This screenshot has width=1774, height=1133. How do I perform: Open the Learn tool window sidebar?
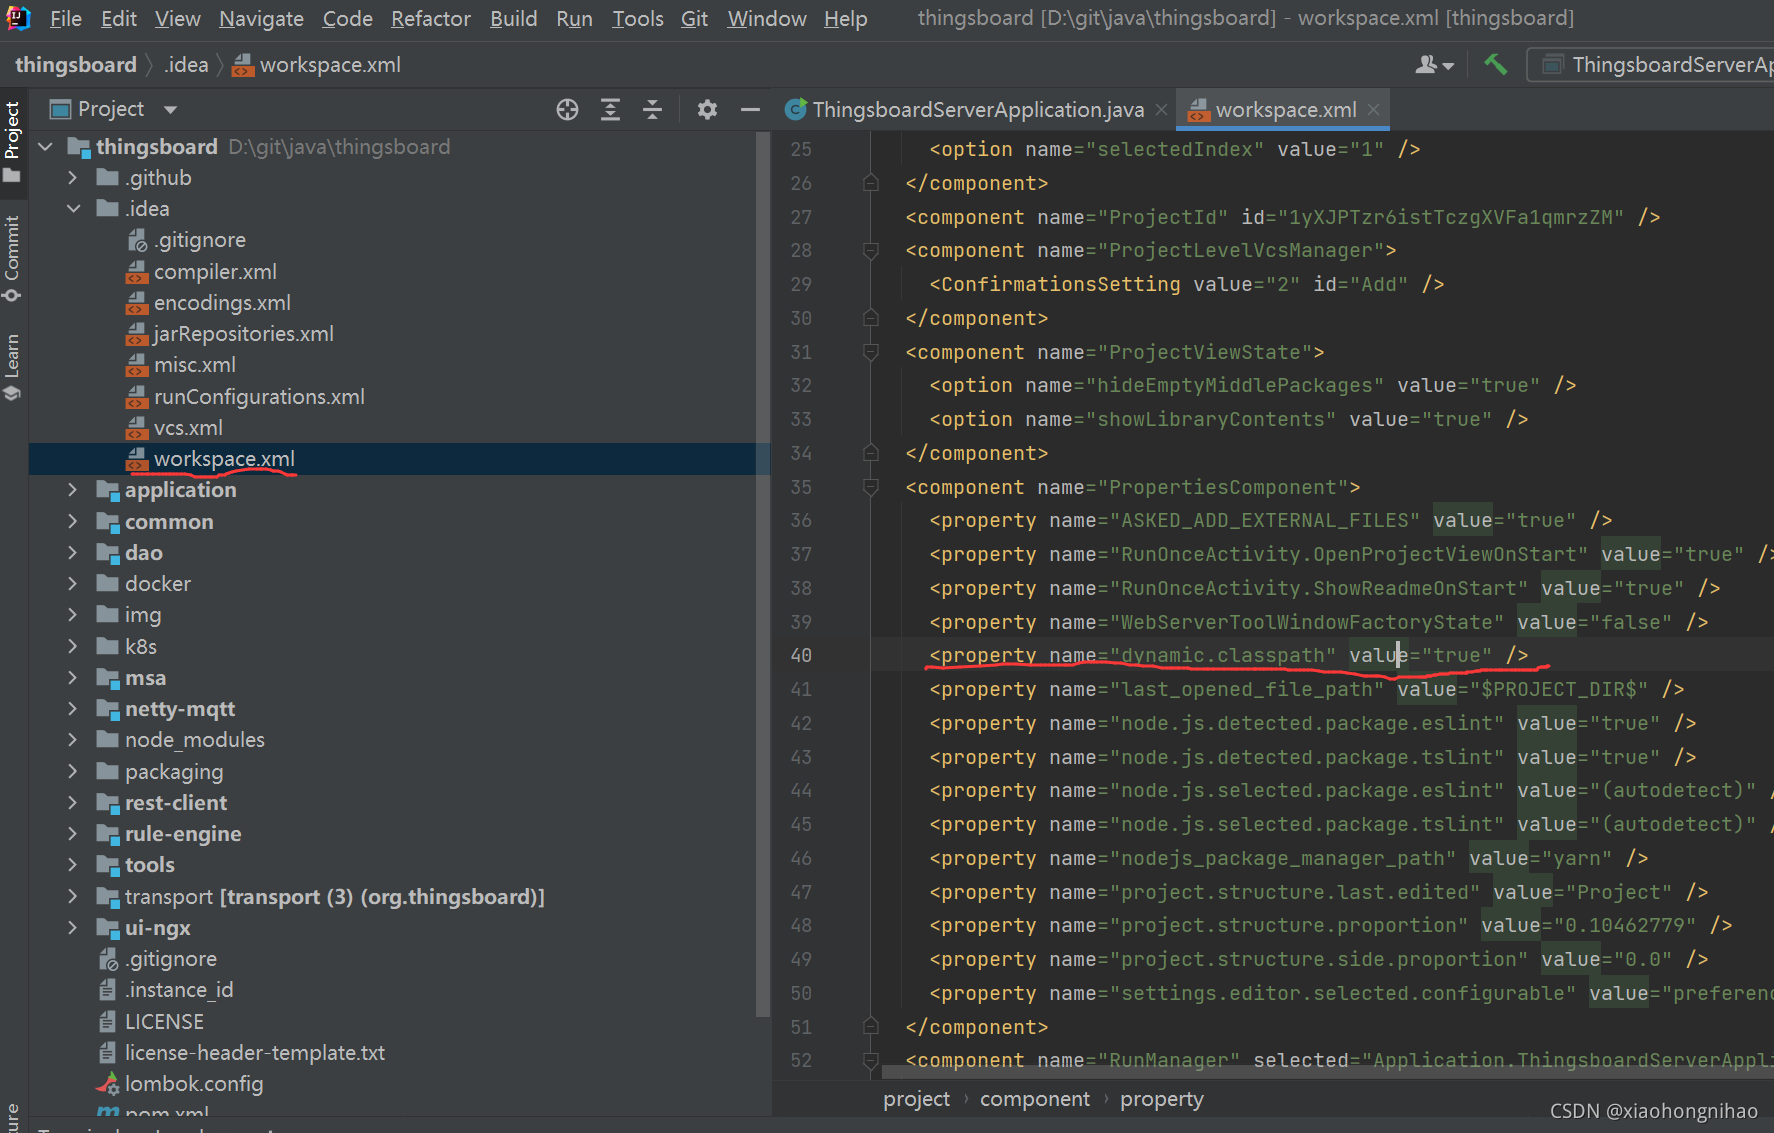pyautogui.click(x=12, y=367)
